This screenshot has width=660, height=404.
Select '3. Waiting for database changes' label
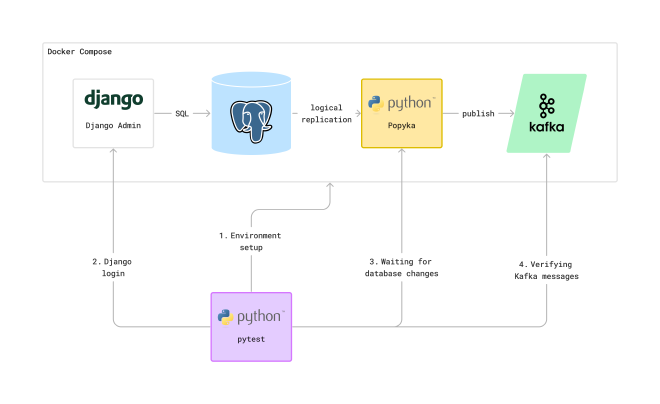402,267
